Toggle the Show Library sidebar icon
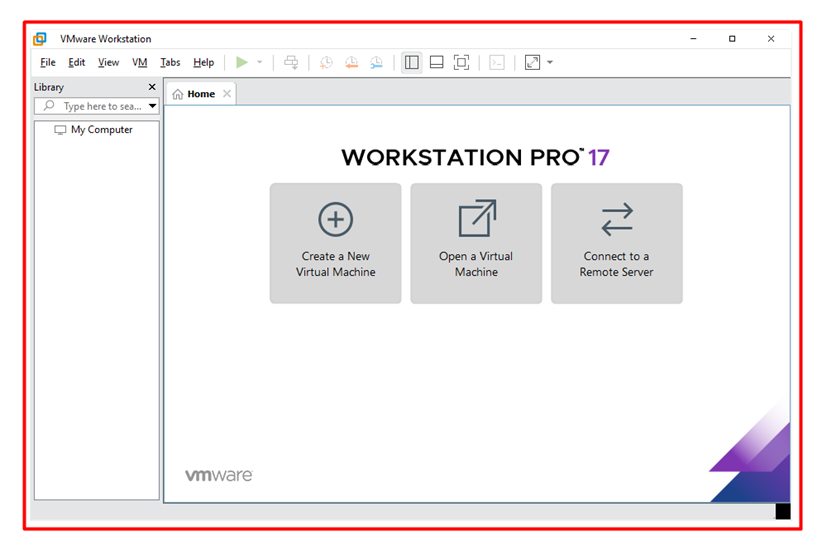Screen dimensions: 822x551 pos(412,62)
